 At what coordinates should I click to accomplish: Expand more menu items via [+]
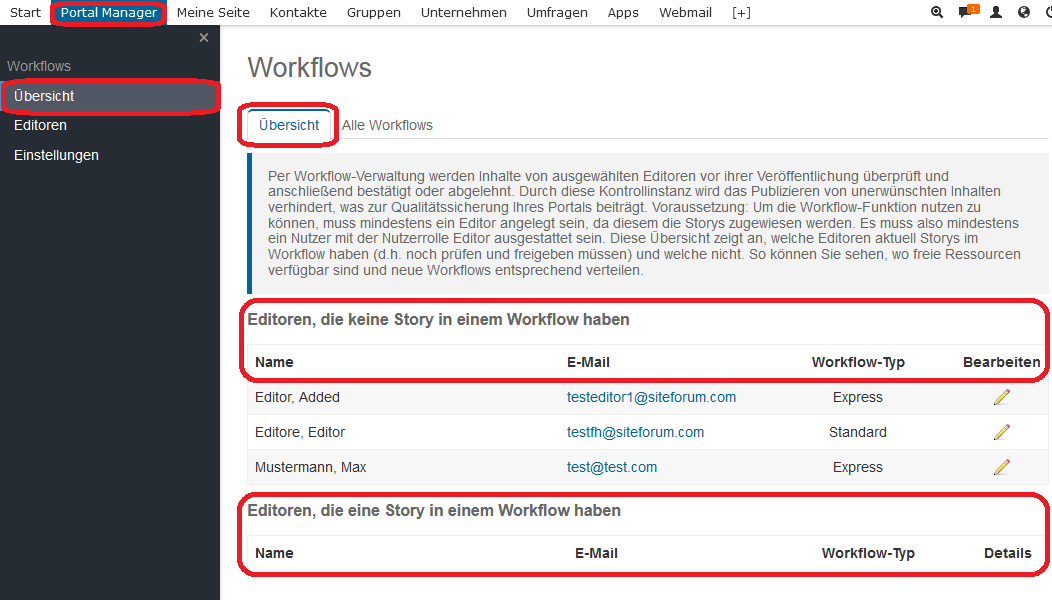pyautogui.click(x=741, y=12)
